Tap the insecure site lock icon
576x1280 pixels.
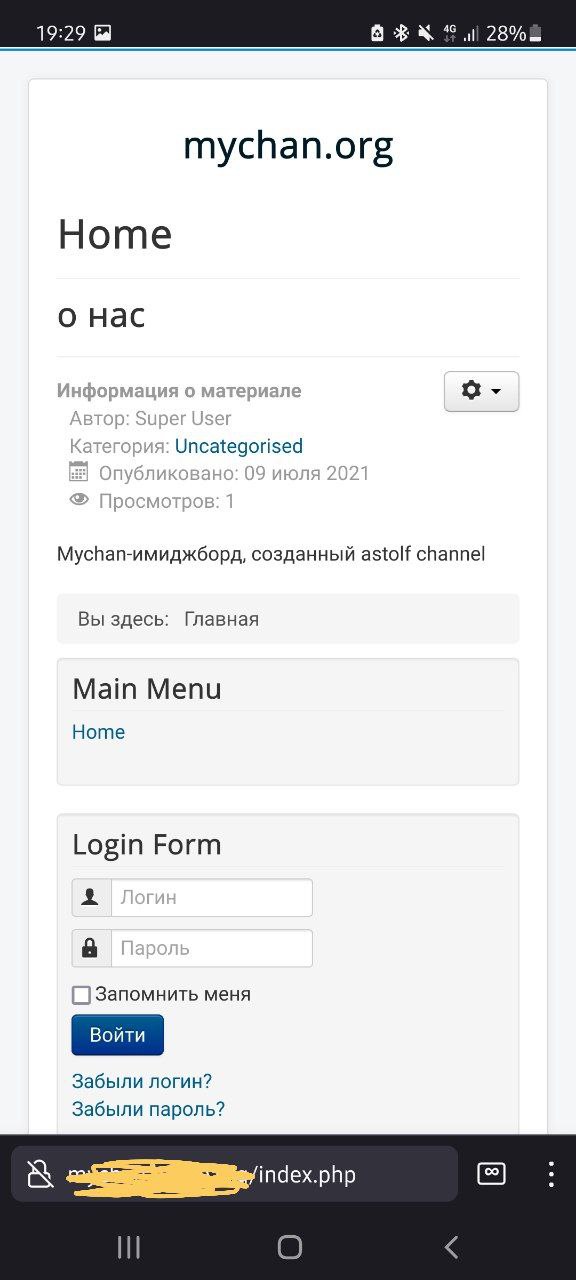pyautogui.click(x=40, y=1174)
